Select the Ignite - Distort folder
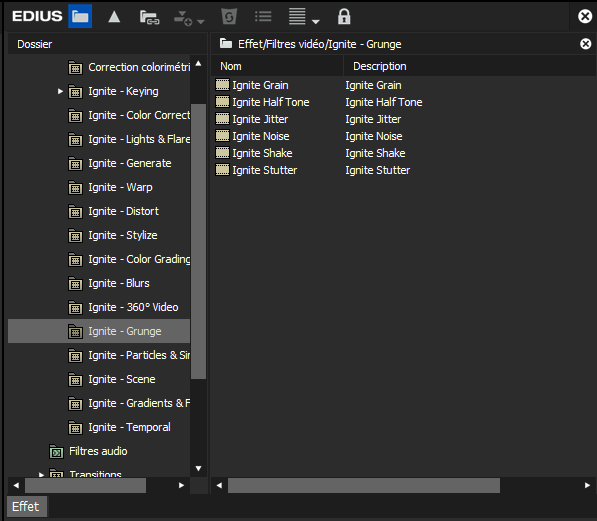Image resolution: width=597 pixels, height=521 pixels. [x=123, y=211]
